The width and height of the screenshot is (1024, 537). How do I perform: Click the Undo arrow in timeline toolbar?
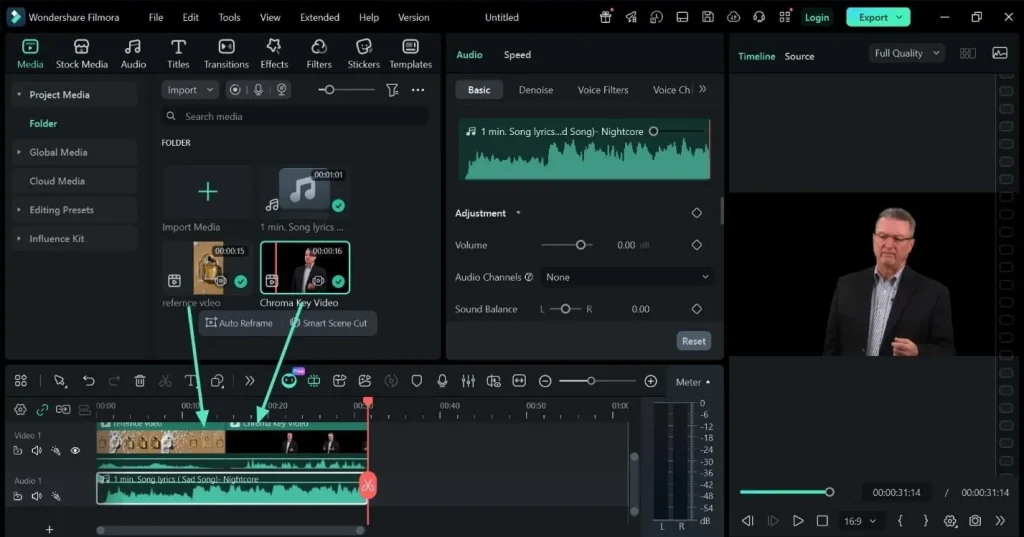click(x=88, y=381)
